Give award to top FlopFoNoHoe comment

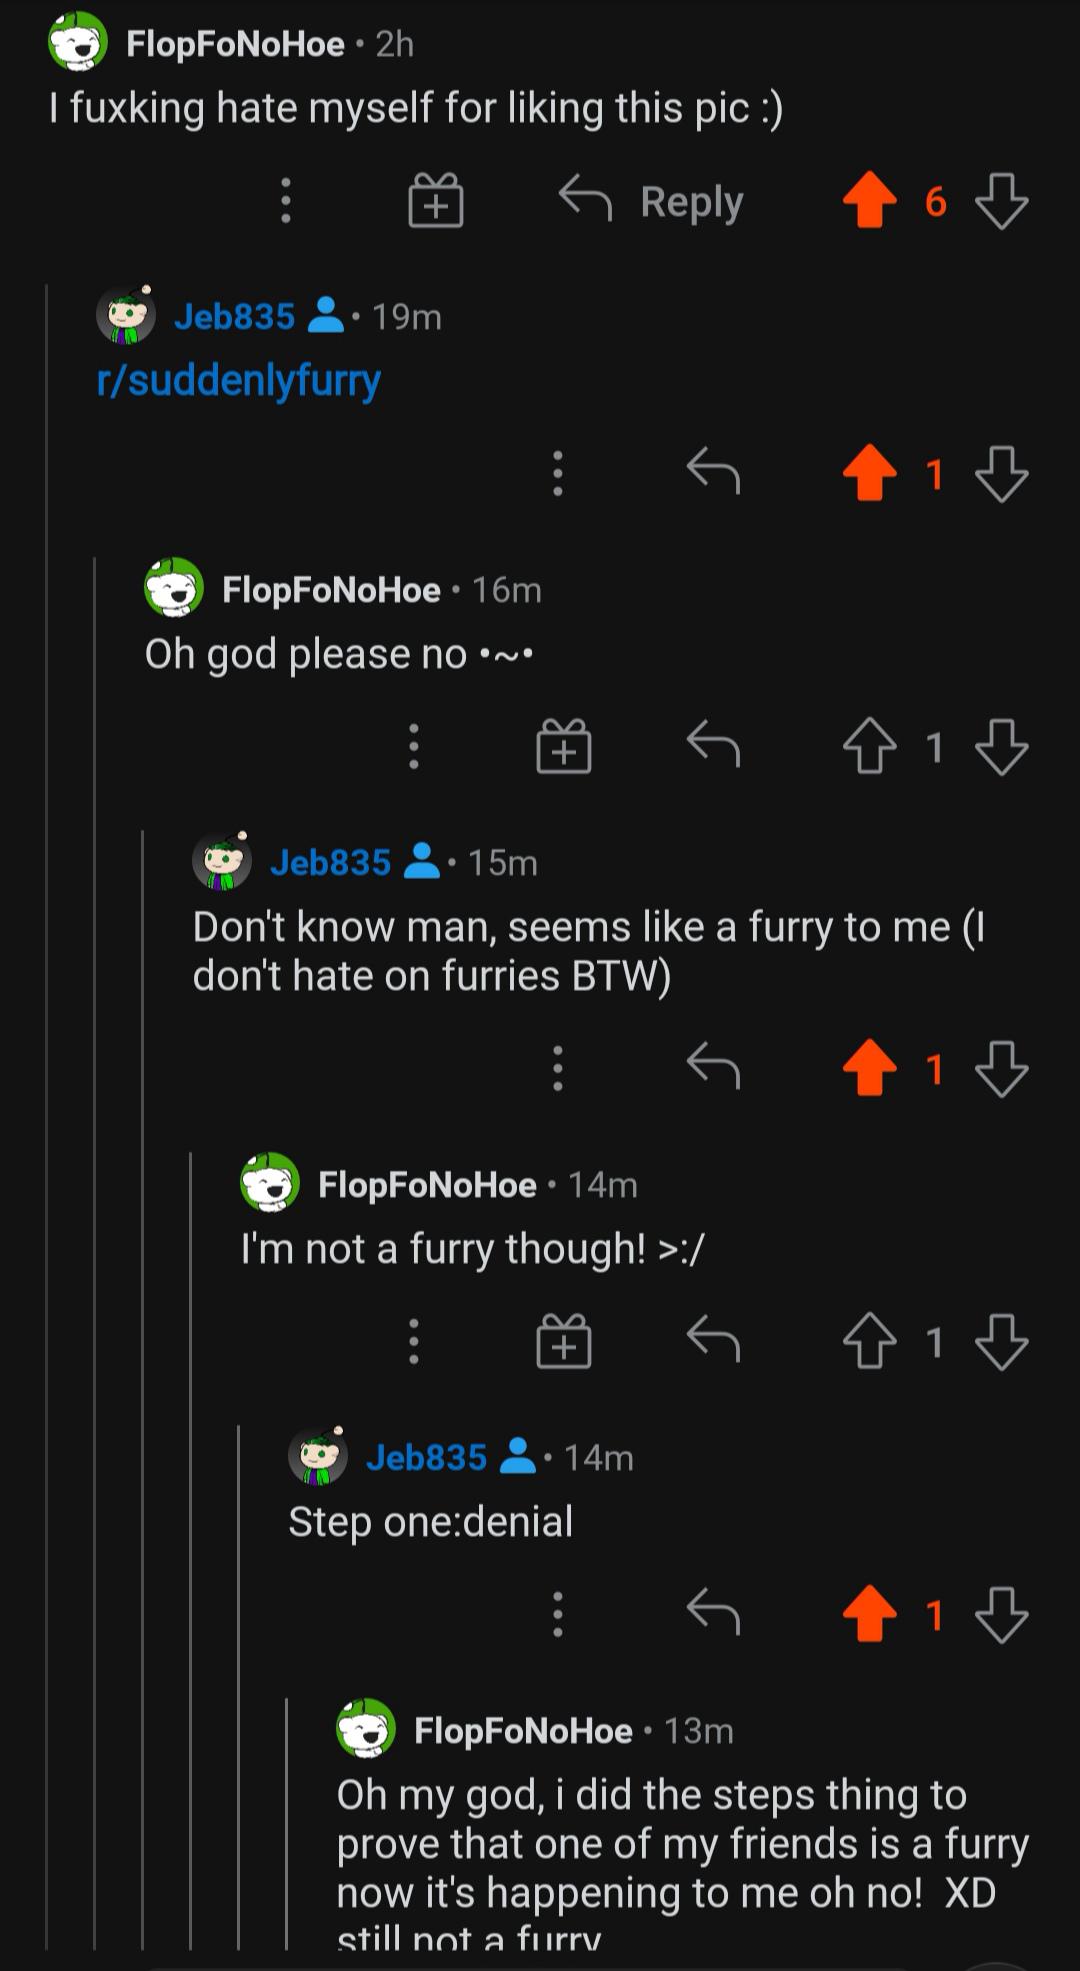point(436,201)
